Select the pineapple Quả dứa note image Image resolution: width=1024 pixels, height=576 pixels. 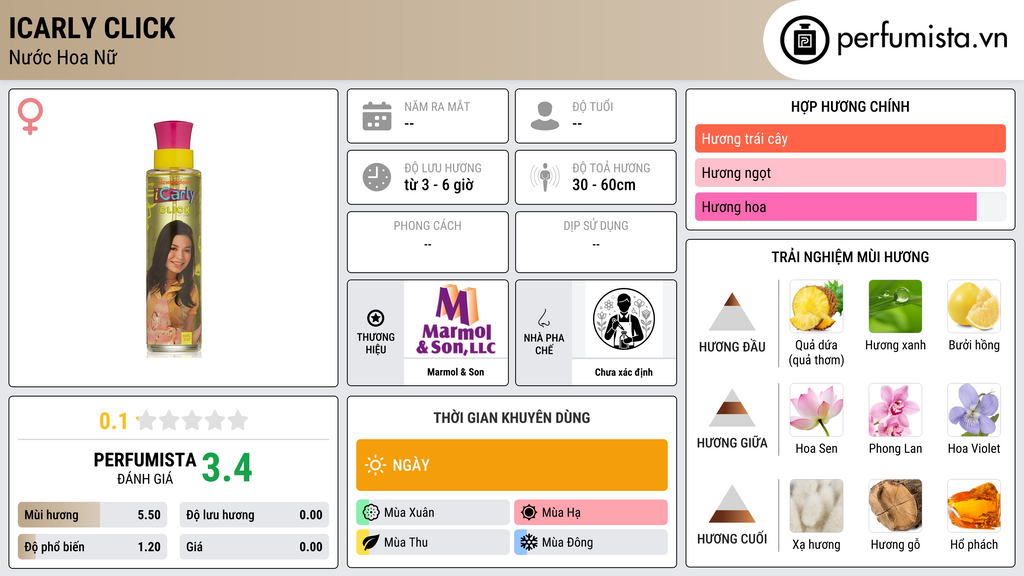[x=816, y=306]
